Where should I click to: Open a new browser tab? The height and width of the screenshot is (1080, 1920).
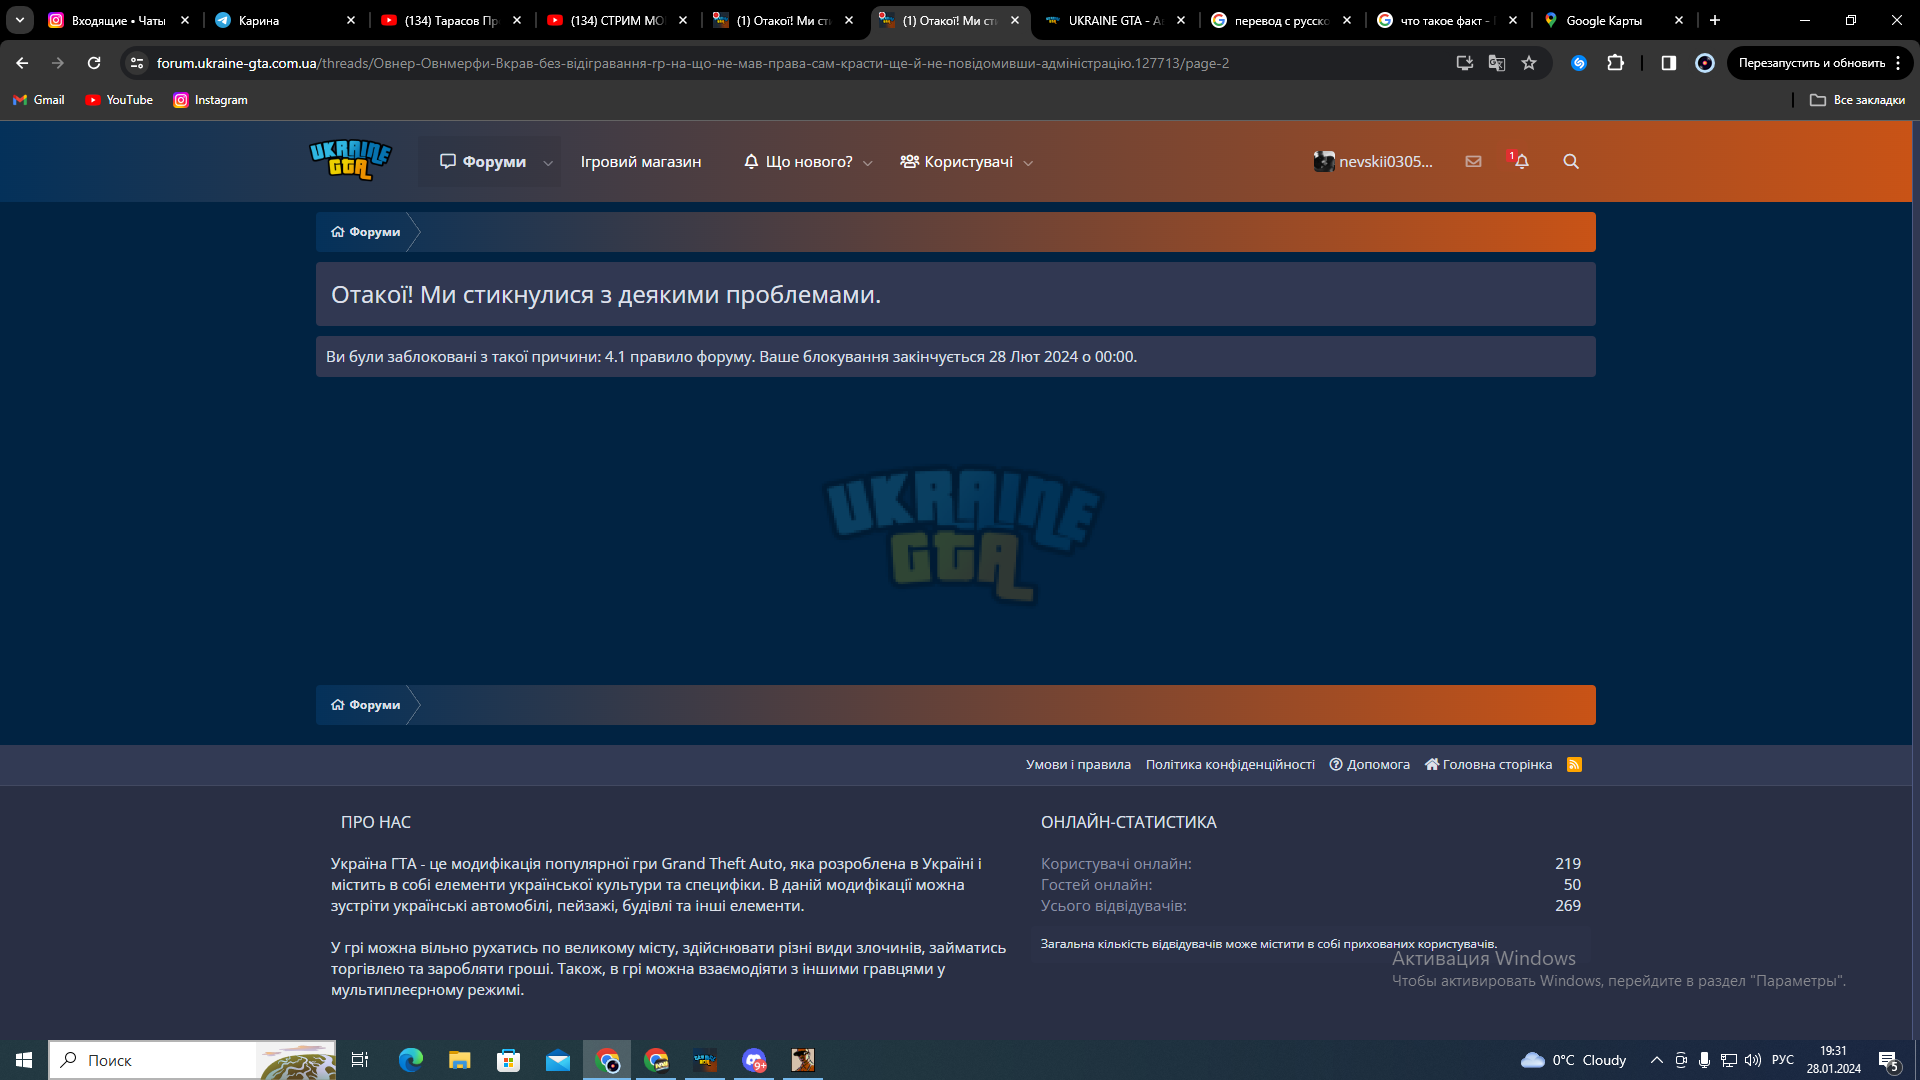1715,20
